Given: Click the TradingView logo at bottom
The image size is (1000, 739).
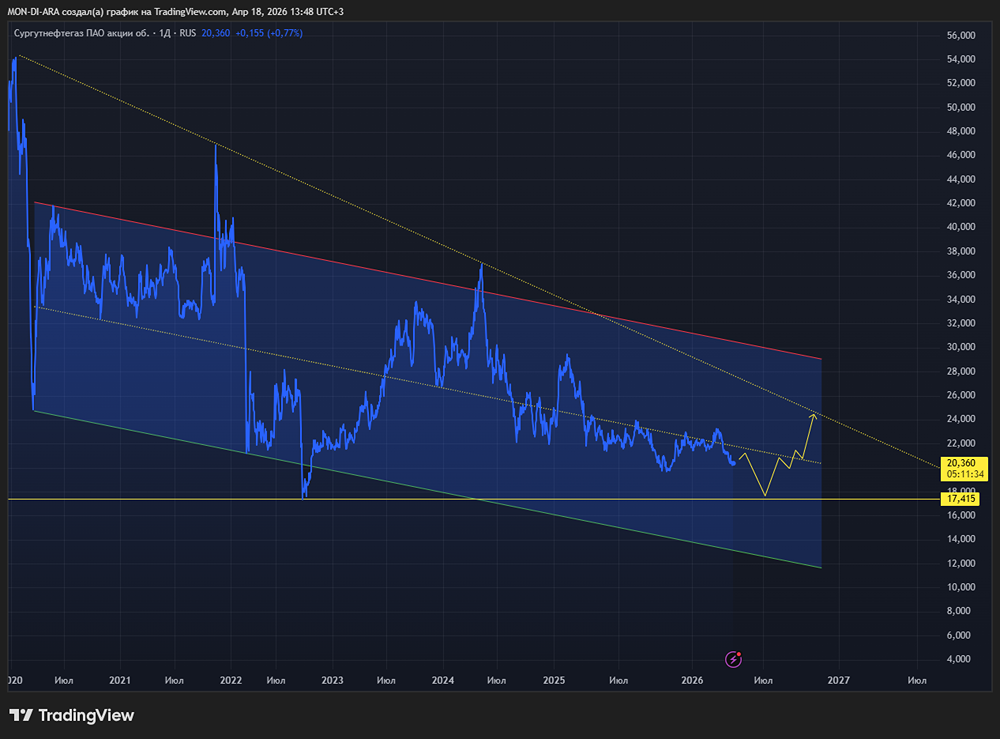Looking at the screenshot, I should 71,715.
